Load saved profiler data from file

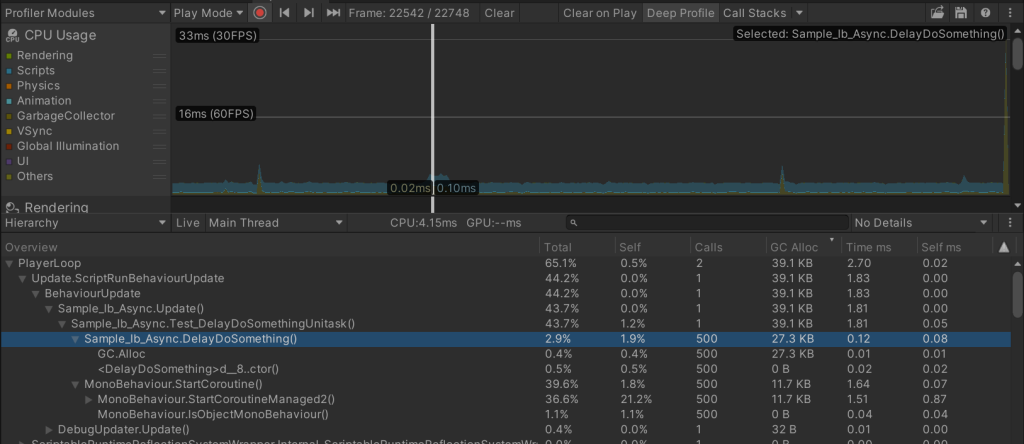coord(937,13)
